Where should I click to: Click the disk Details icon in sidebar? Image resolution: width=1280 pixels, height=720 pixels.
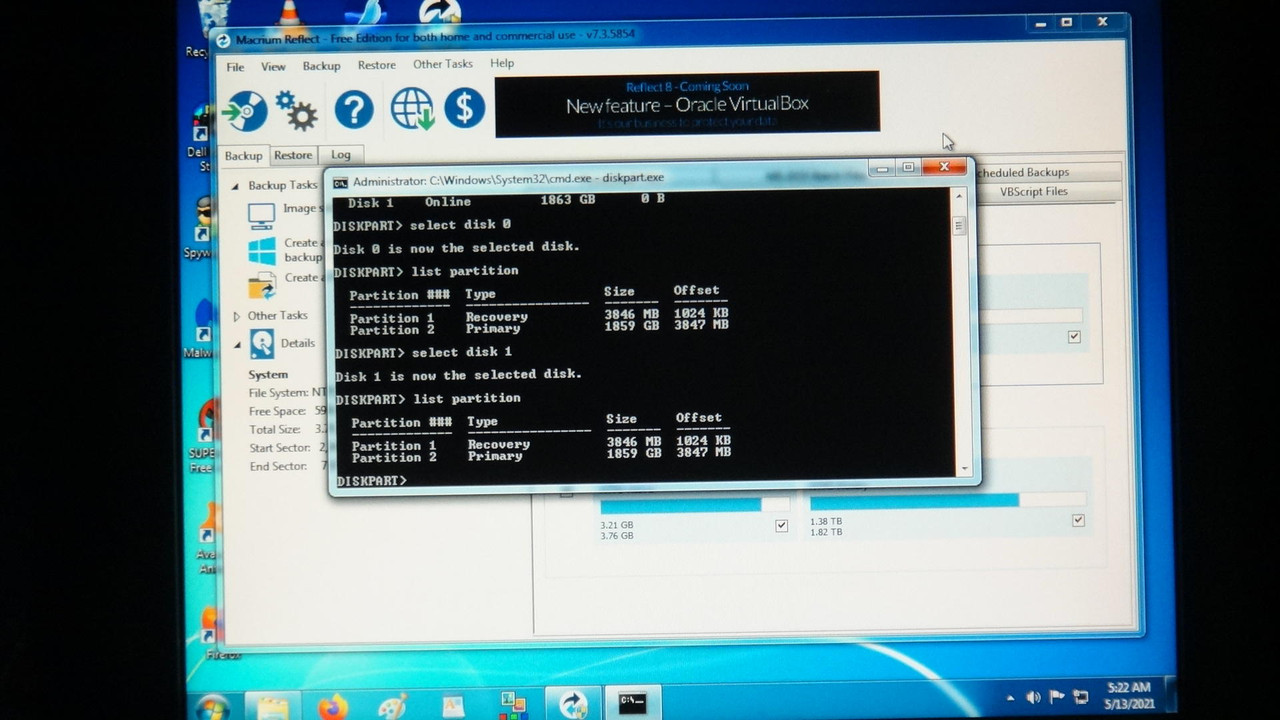pyautogui.click(x=262, y=344)
